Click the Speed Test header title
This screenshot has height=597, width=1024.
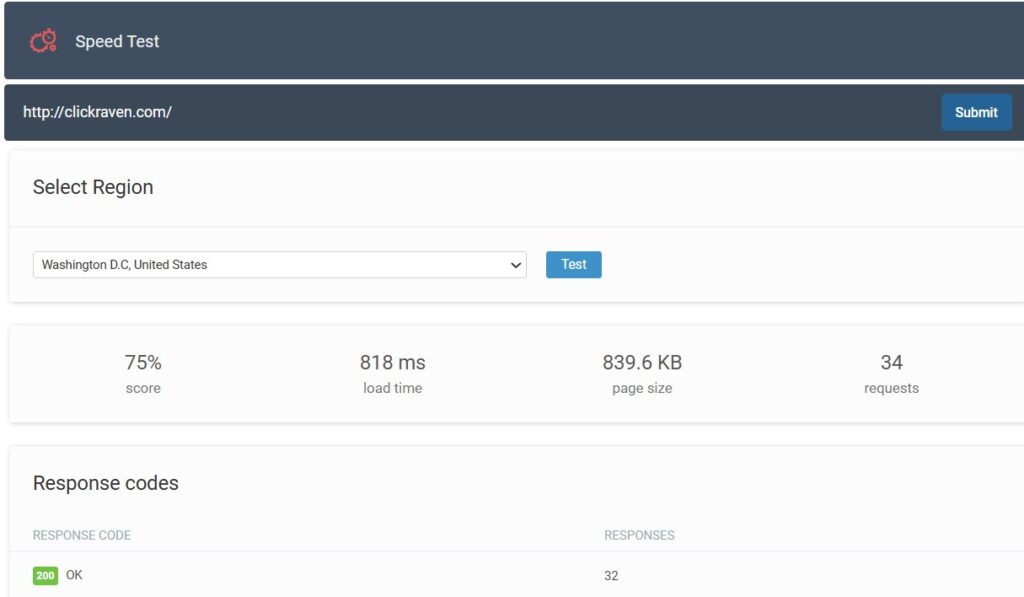click(117, 42)
